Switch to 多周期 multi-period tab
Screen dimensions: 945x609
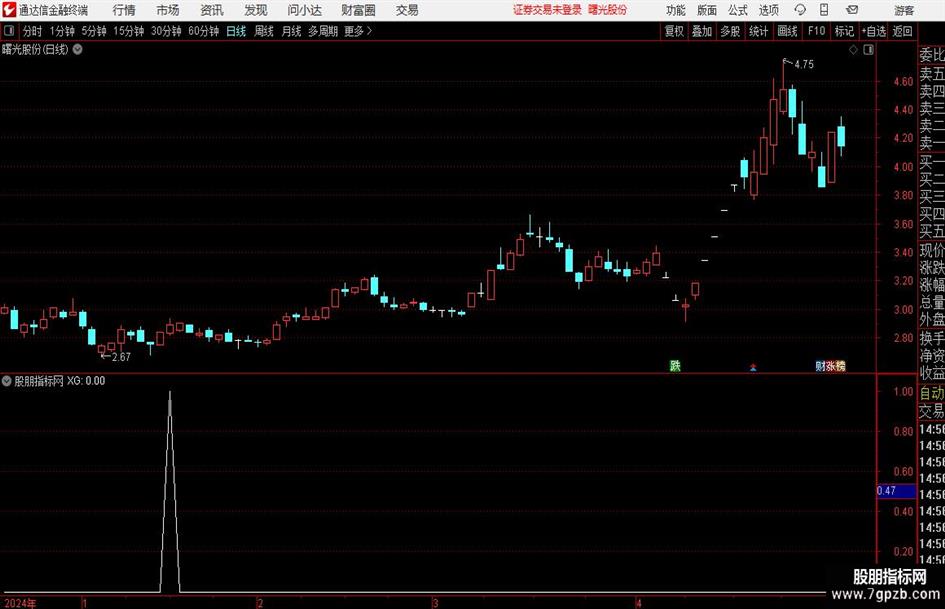323,31
